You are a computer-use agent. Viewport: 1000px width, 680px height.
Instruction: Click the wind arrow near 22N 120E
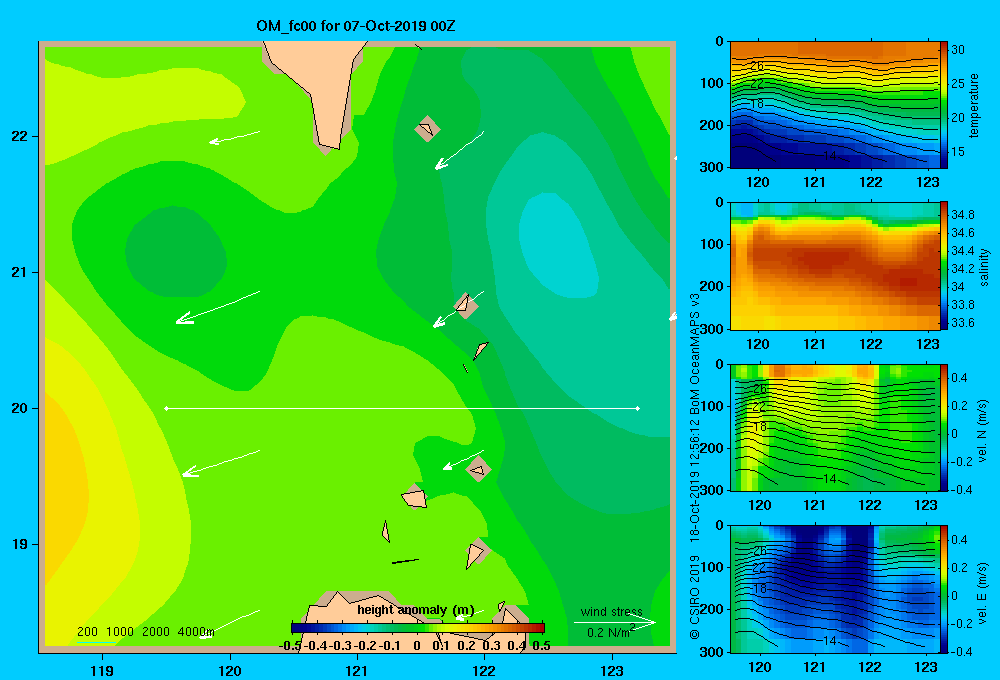point(235,137)
